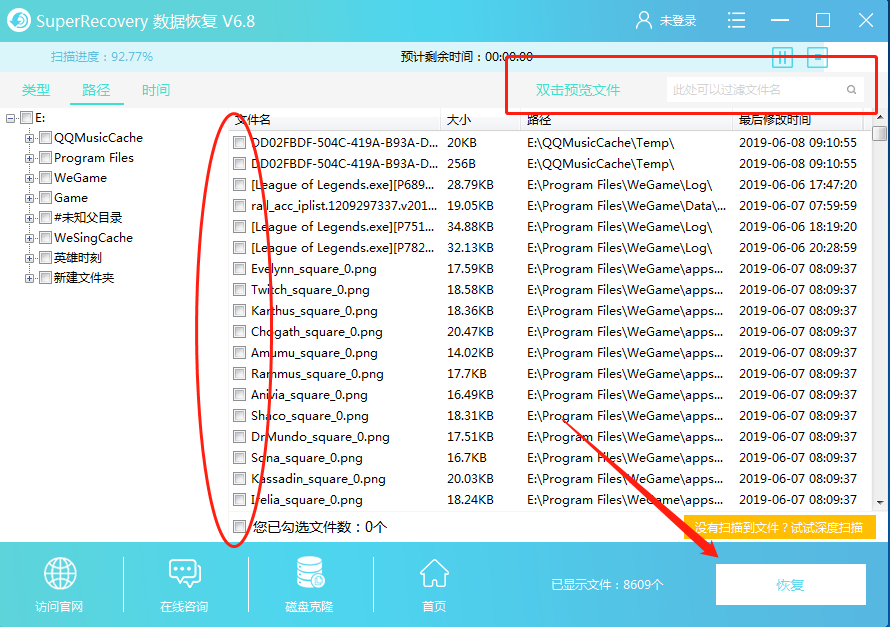Return to 首页 using the home icon
890x627 pixels.
(x=434, y=573)
